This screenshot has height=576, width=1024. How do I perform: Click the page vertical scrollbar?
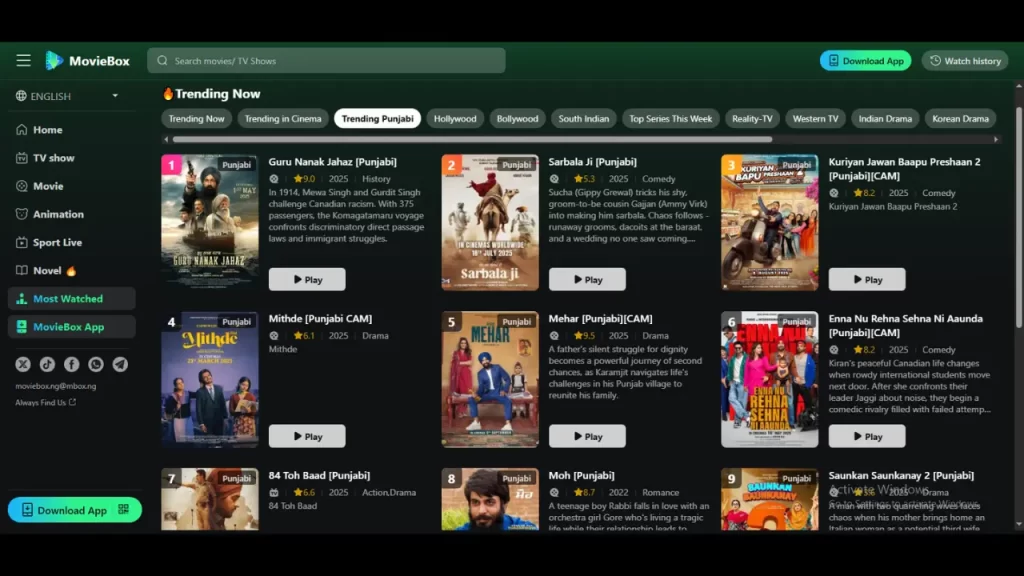(x=1019, y=217)
